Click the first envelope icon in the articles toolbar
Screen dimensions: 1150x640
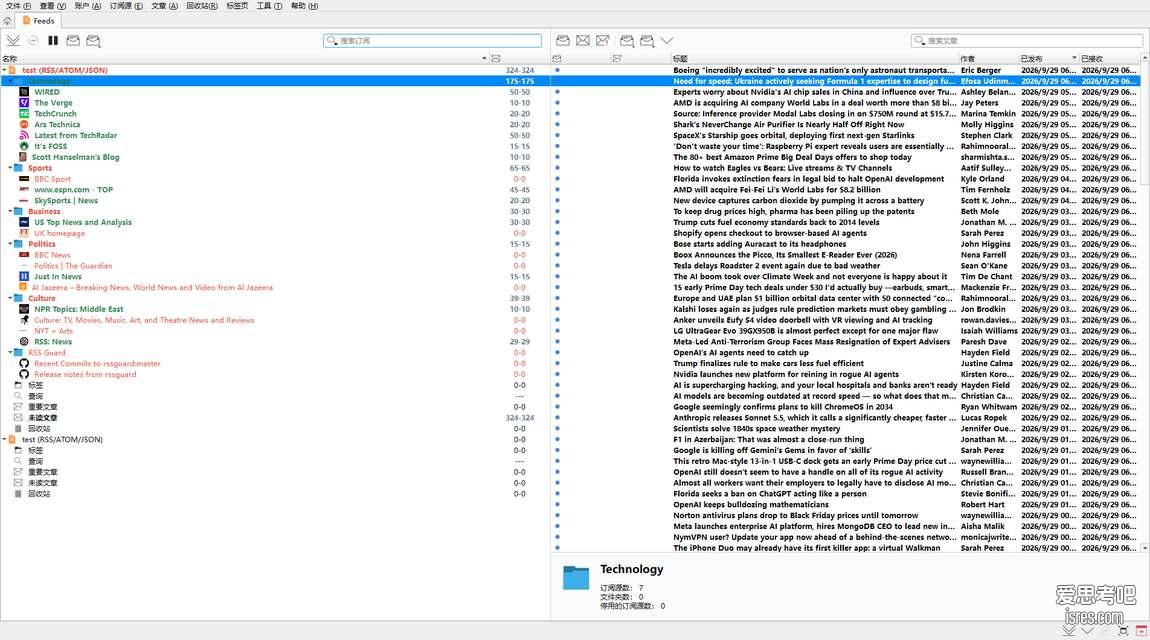tap(563, 40)
